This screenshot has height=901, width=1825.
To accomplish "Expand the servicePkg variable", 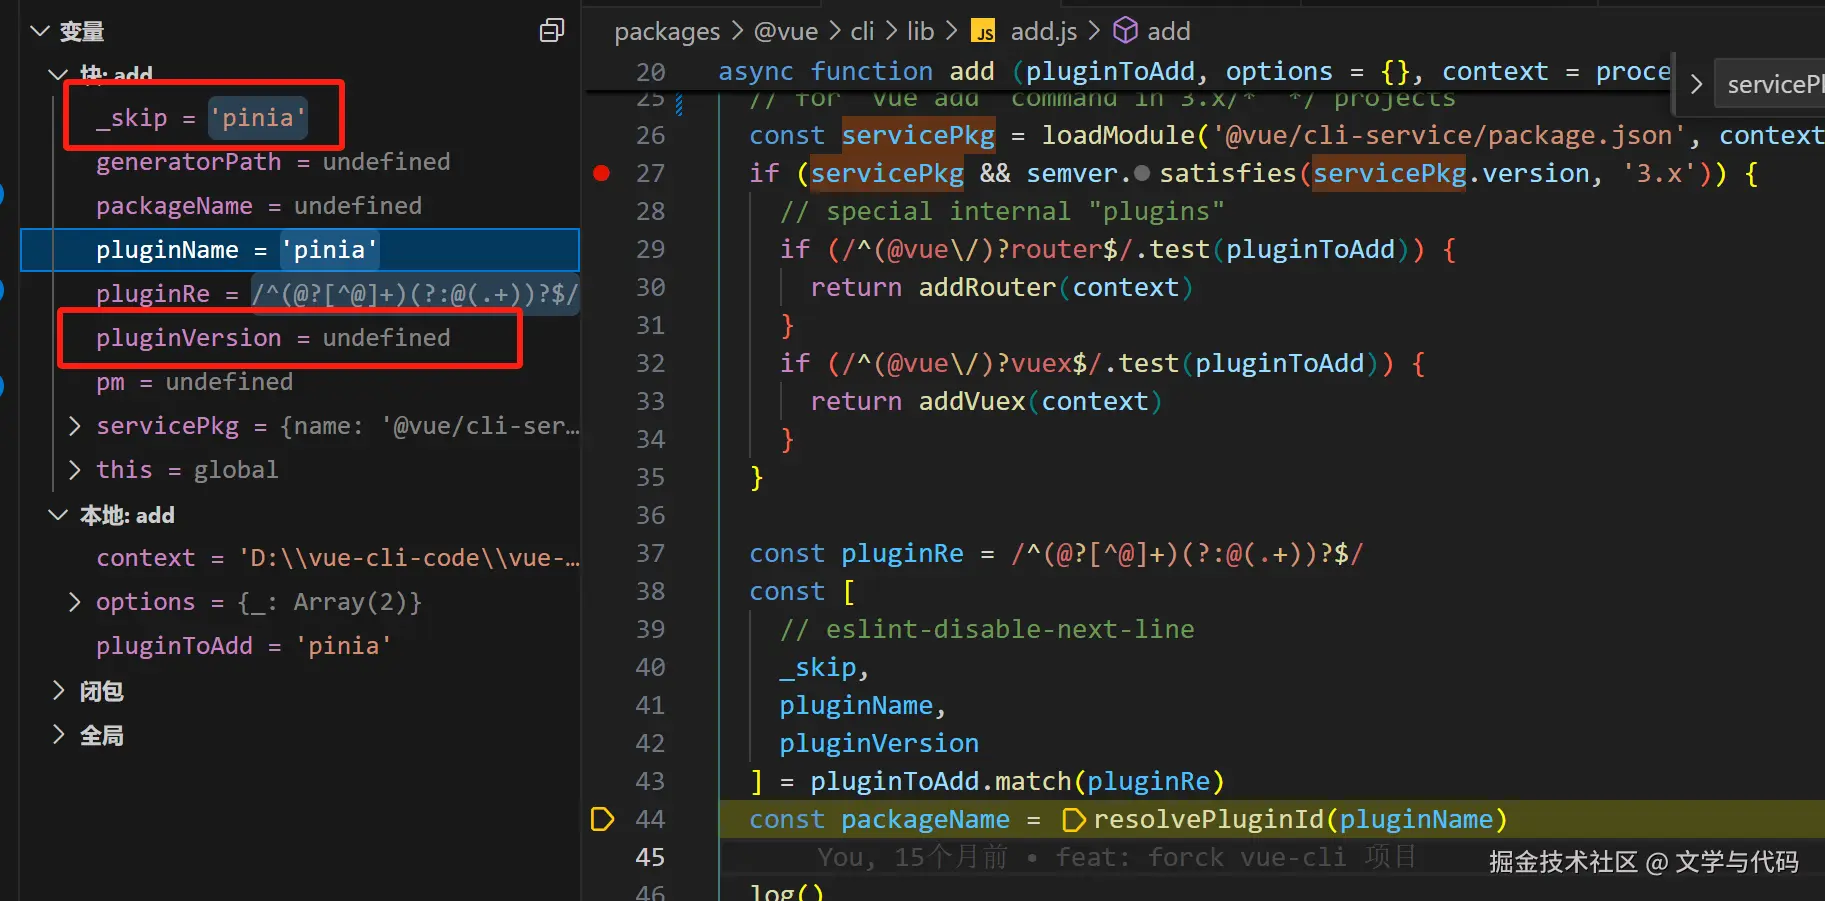I will (74, 426).
